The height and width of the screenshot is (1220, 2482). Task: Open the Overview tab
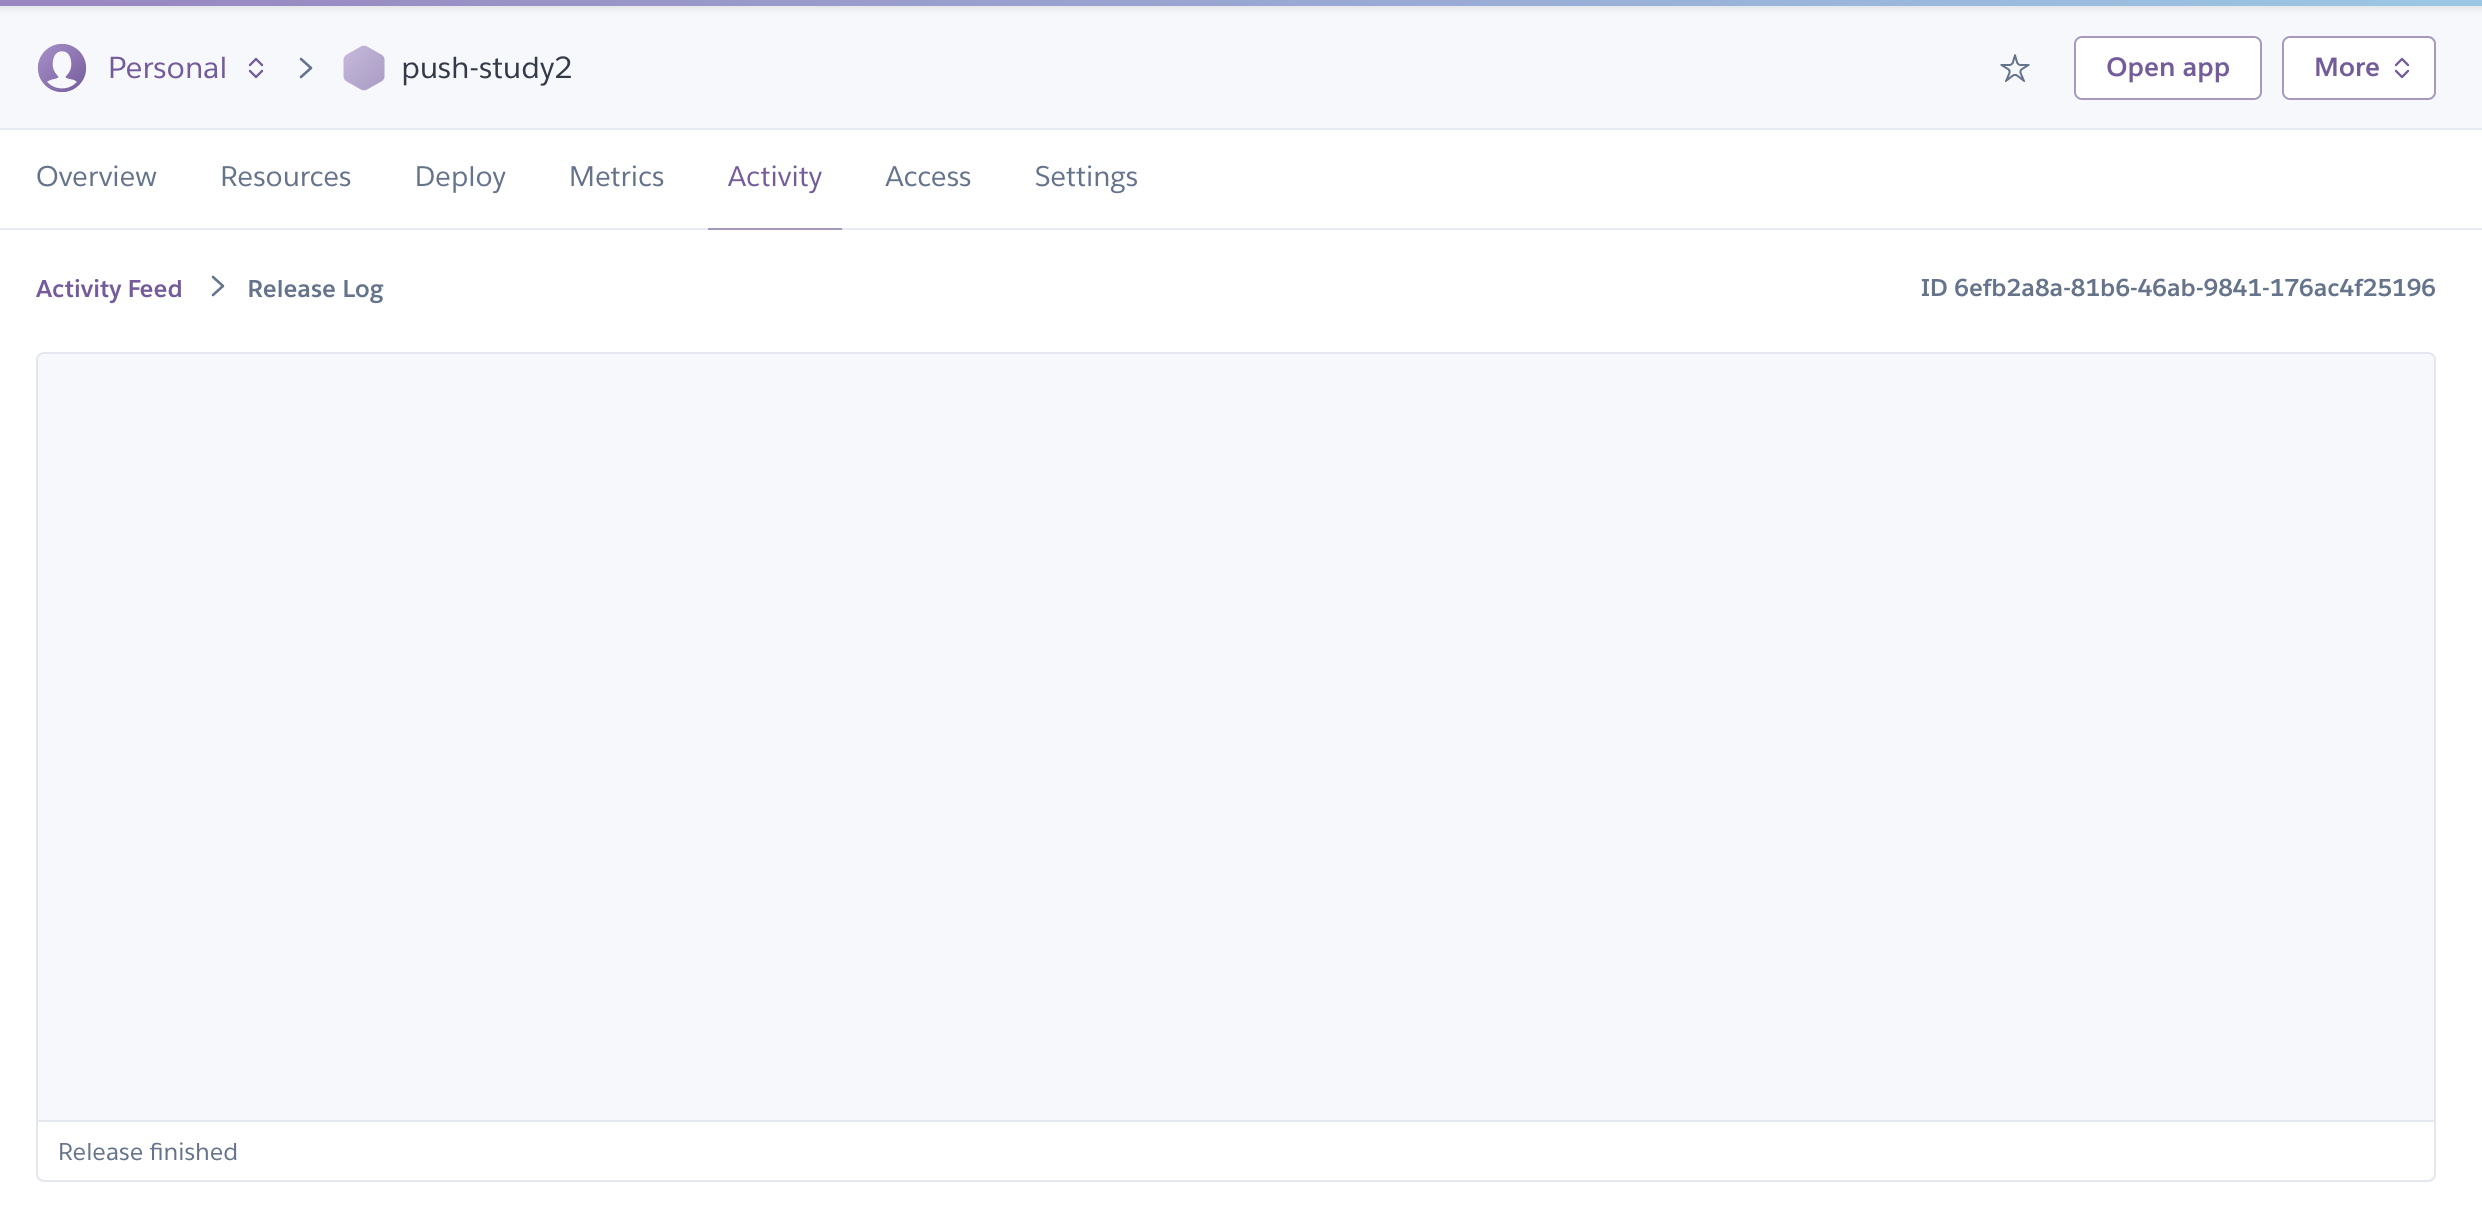click(x=96, y=177)
